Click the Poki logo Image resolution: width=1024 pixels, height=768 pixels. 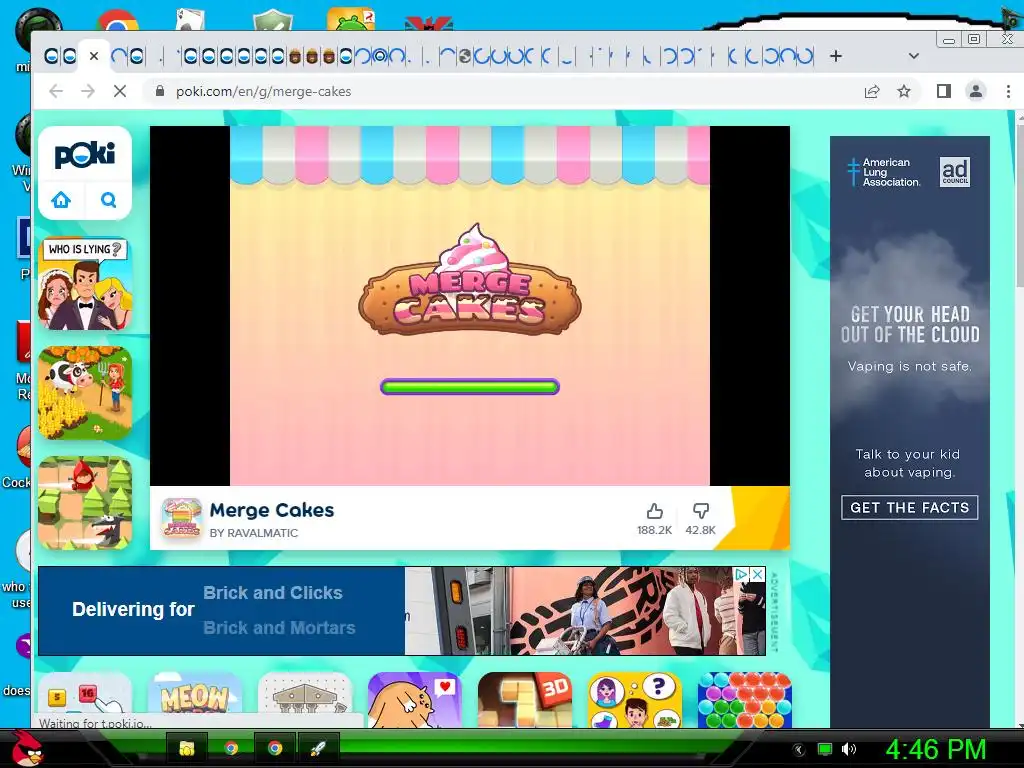click(85, 155)
